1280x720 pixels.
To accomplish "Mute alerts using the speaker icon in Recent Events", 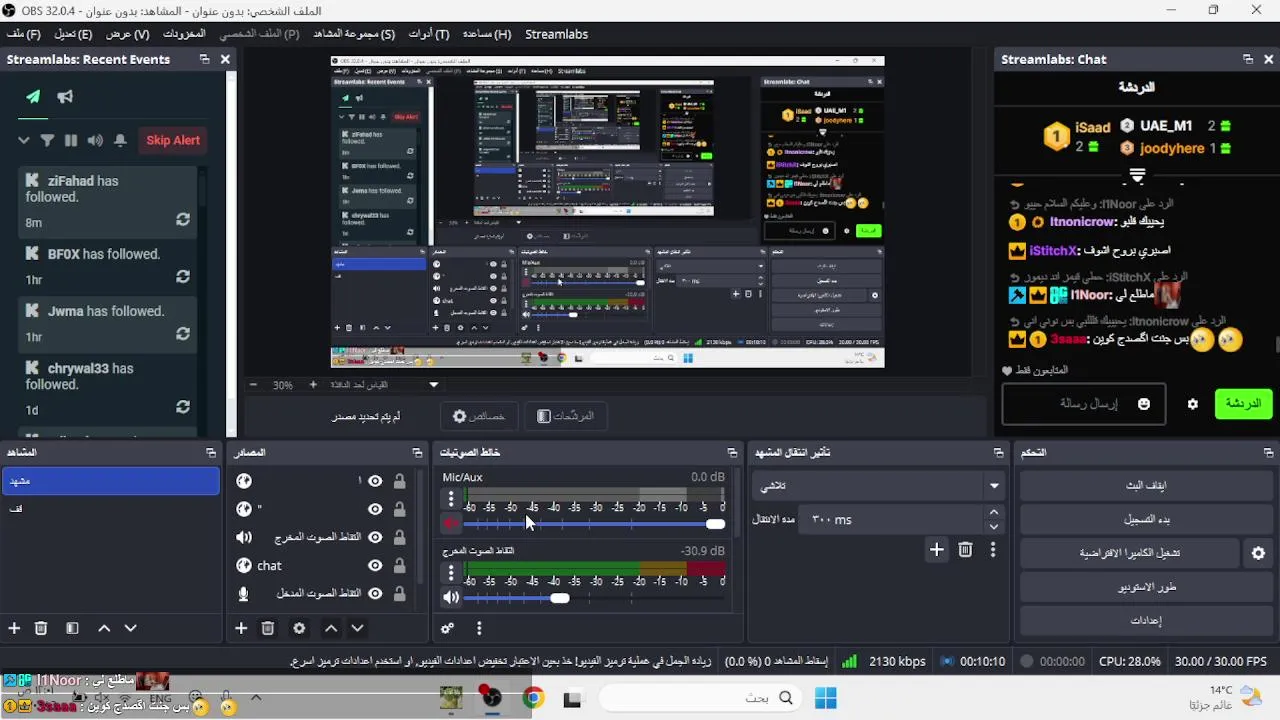I will coord(95,140).
